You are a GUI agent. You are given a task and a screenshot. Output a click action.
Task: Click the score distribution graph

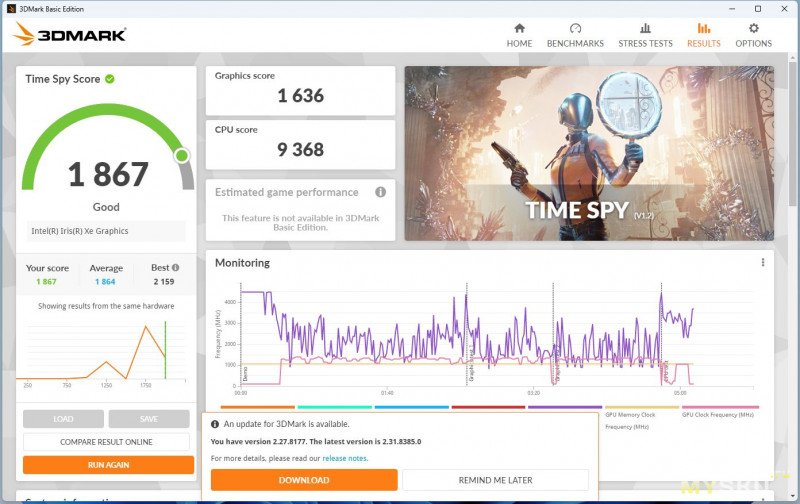click(x=101, y=353)
